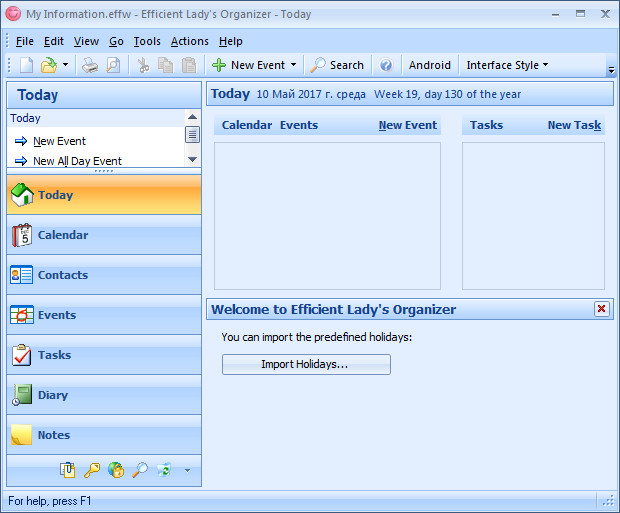
Task: Open Contacts in navigation pane
Action: point(104,275)
